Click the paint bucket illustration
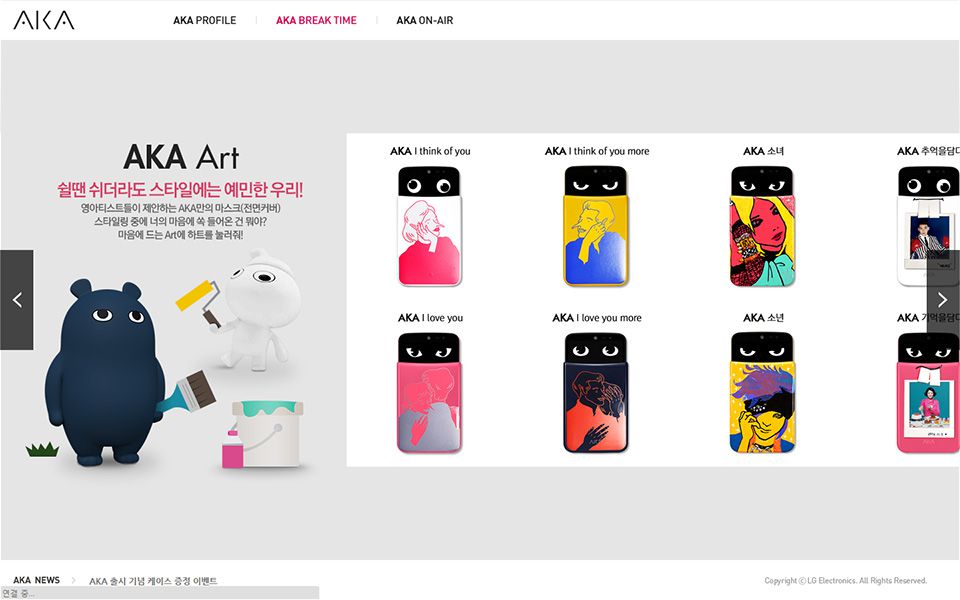The width and height of the screenshot is (960, 600). 268,433
